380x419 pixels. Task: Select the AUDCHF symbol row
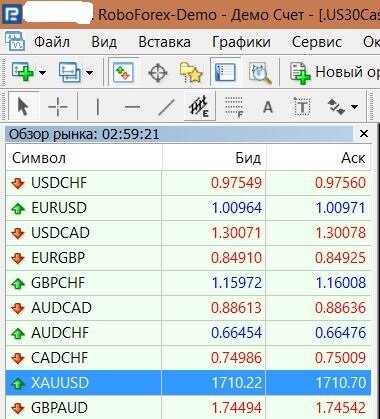pyautogui.click(x=188, y=333)
